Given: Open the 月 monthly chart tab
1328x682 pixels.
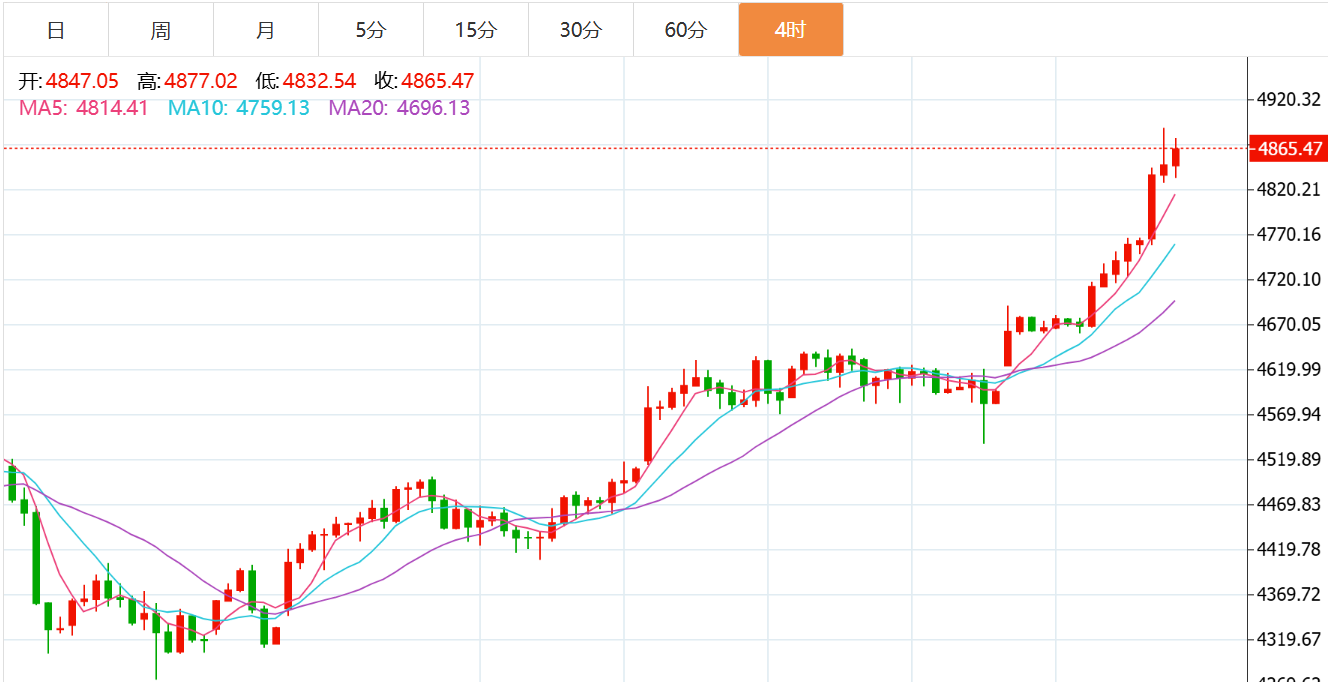Looking at the screenshot, I should coord(266,30).
